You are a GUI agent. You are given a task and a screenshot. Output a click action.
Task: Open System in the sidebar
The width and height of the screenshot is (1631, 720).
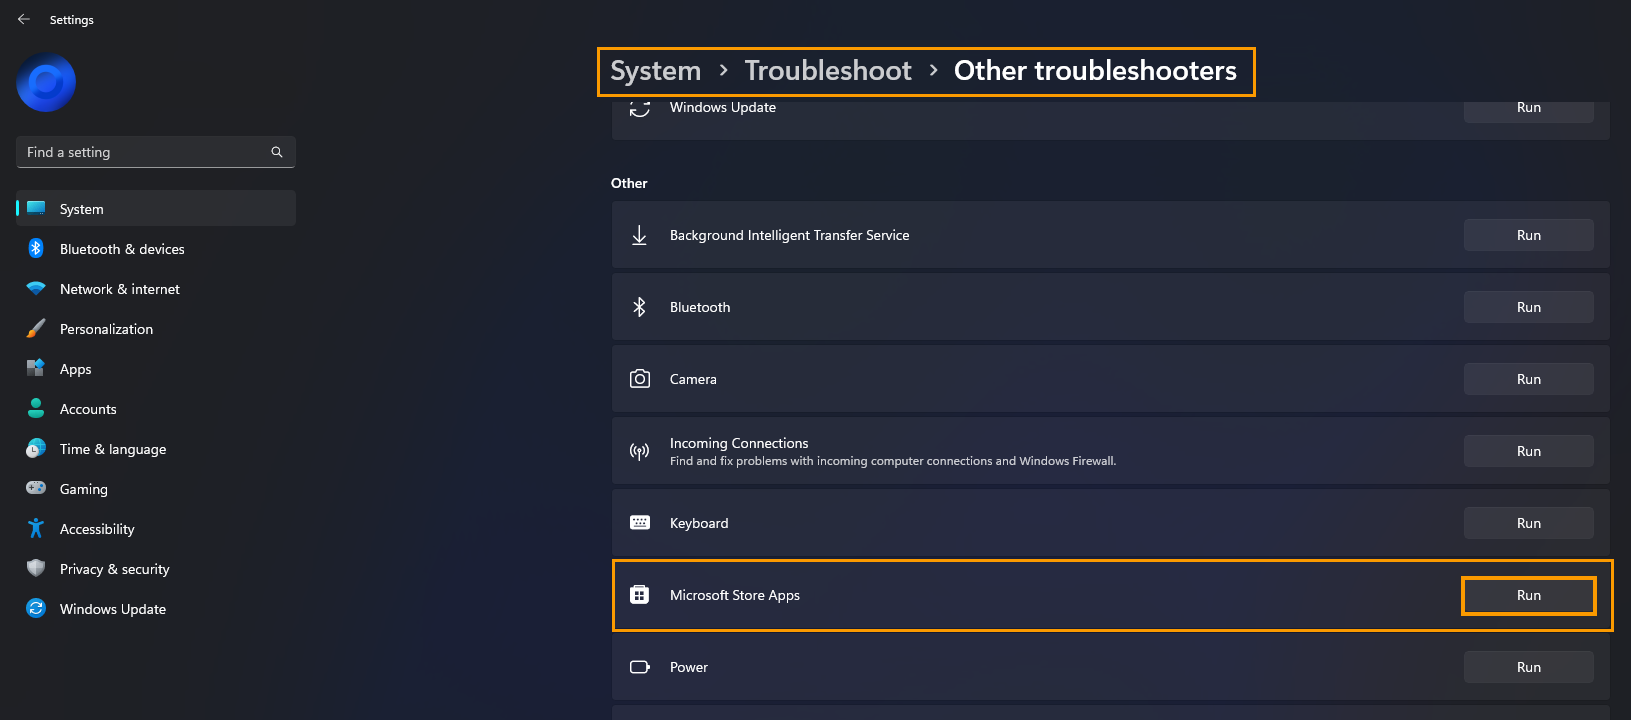156,208
